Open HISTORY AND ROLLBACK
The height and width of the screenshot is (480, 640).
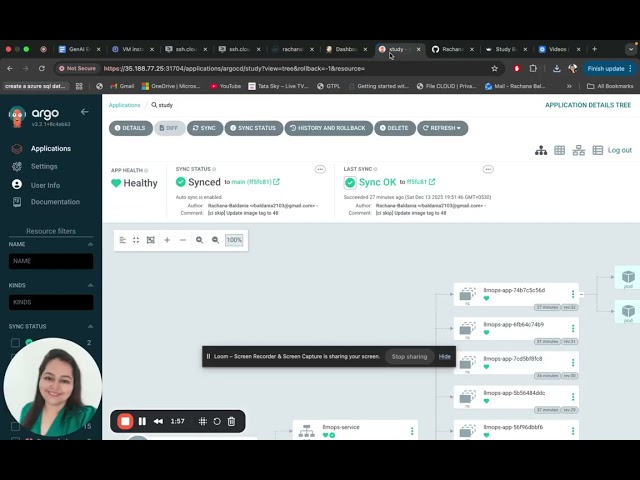pyautogui.click(x=329, y=128)
